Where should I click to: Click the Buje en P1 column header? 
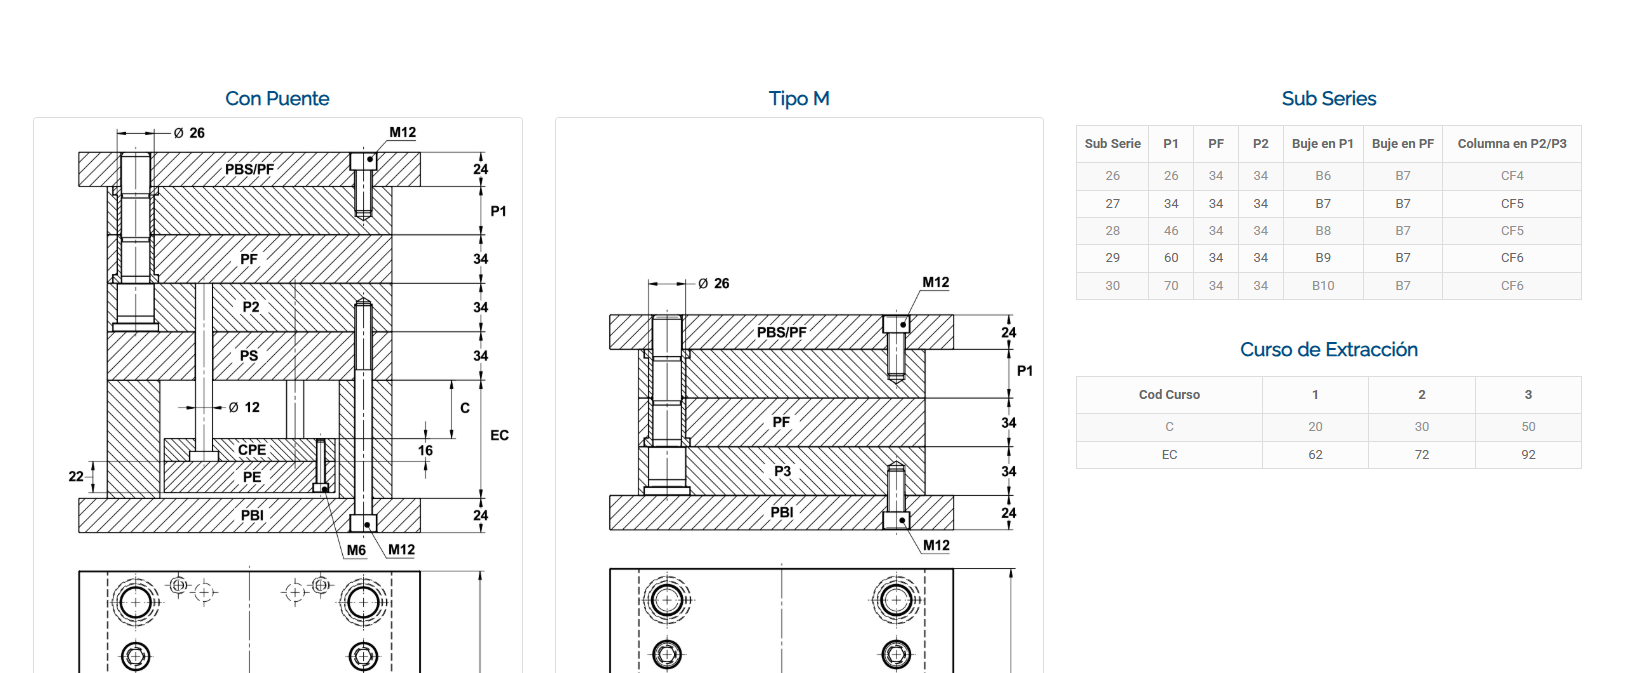pyautogui.click(x=1322, y=144)
